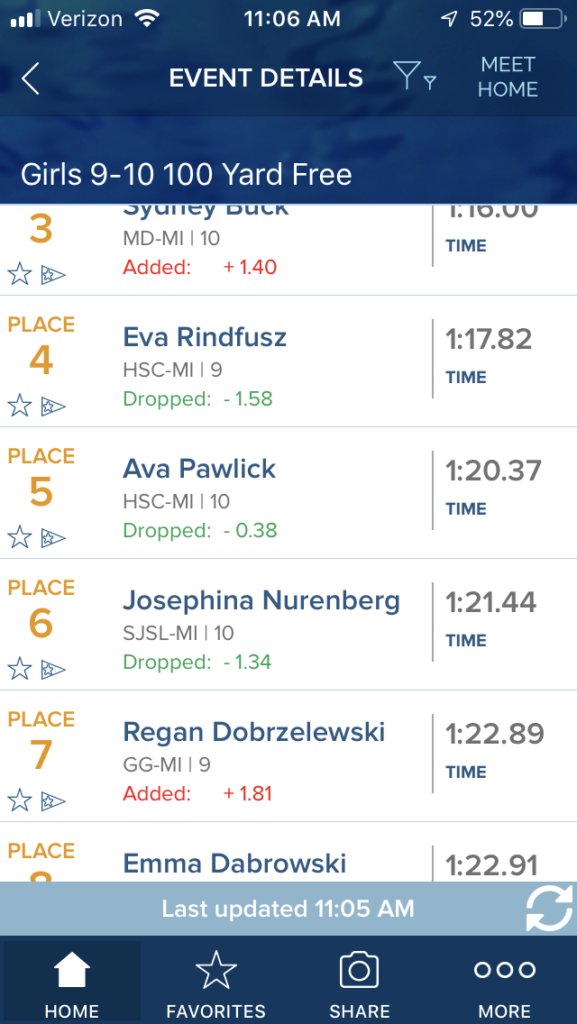View Ava Pawlick's 1:20.37 time
The width and height of the screenshot is (577, 1024).
click(493, 471)
